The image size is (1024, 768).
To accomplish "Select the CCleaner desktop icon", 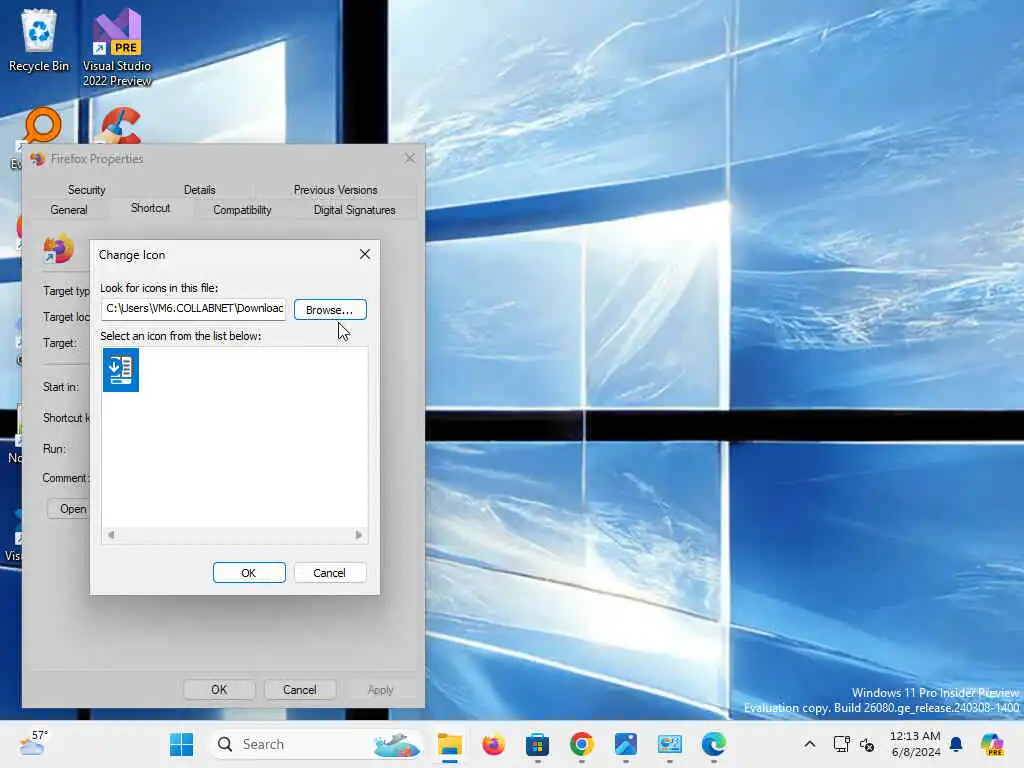I will 121,126.
